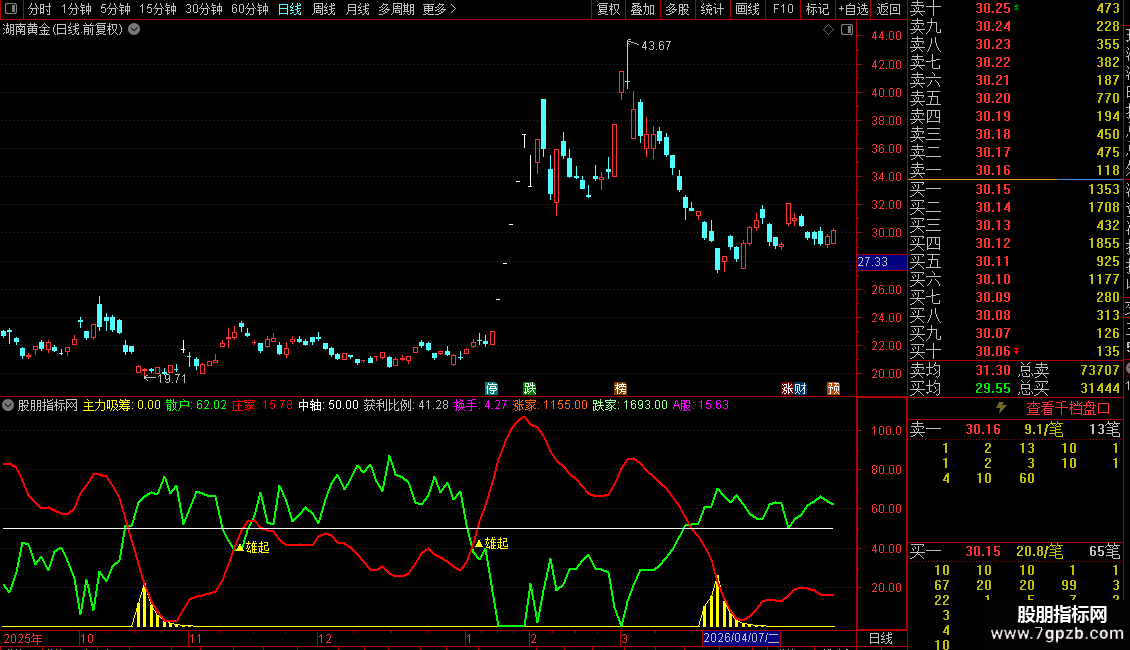The image size is (1130, 650).
Task: Select the 60分钟 period tab
Action: point(250,9)
